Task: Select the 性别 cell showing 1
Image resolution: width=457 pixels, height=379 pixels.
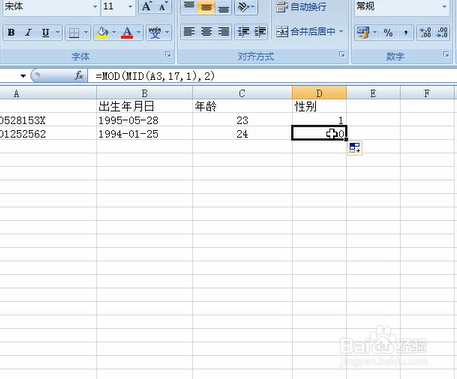Action: pos(319,120)
